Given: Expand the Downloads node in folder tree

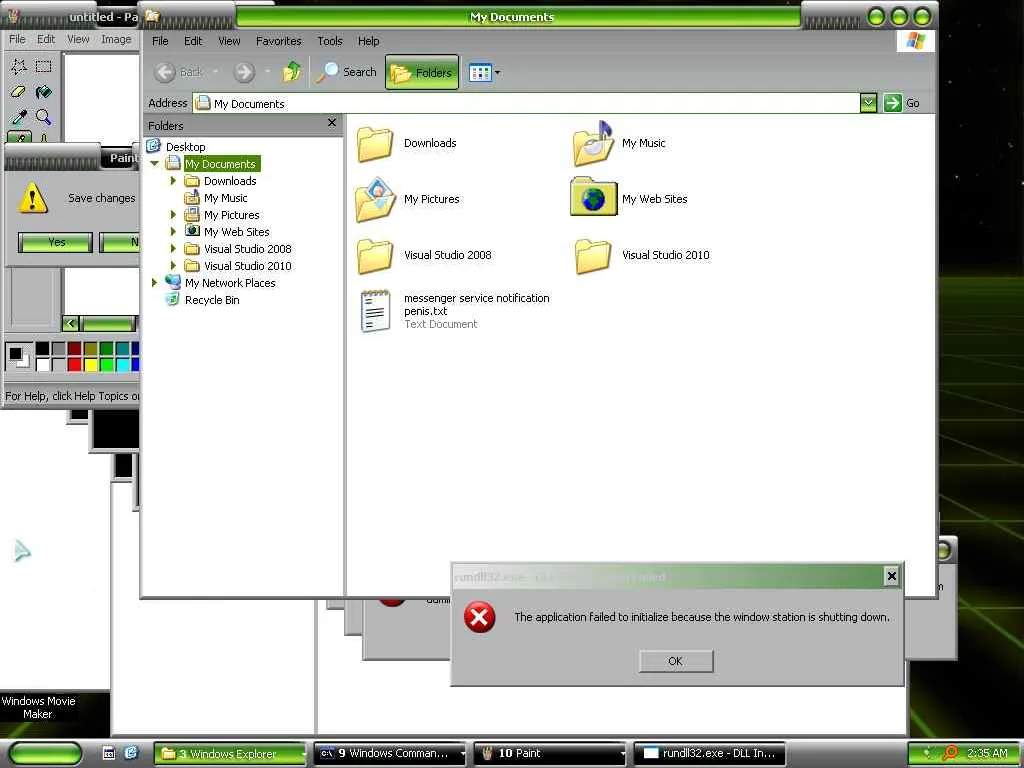Looking at the screenshot, I should point(173,180).
